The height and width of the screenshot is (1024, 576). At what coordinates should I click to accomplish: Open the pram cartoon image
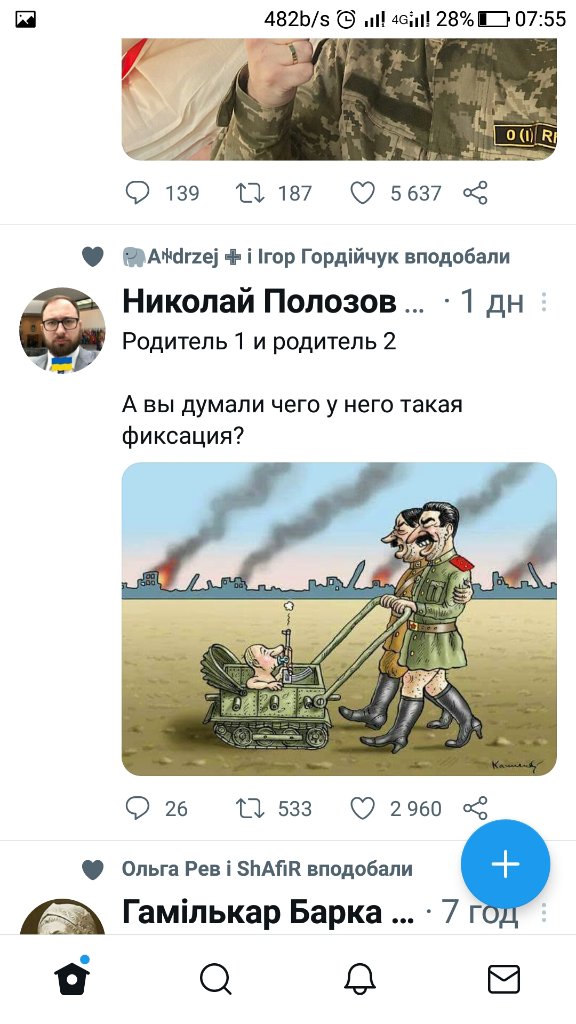tap(339, 618)
